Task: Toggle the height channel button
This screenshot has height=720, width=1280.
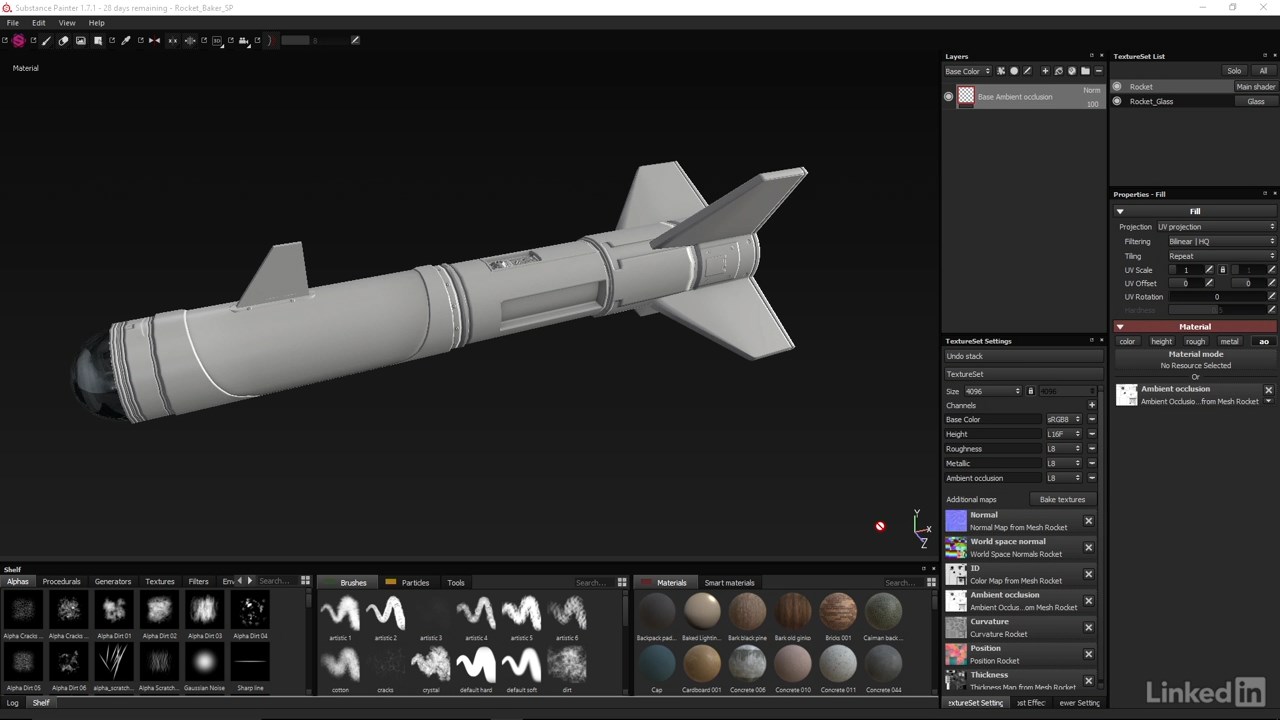Action: pos(1161,342)
